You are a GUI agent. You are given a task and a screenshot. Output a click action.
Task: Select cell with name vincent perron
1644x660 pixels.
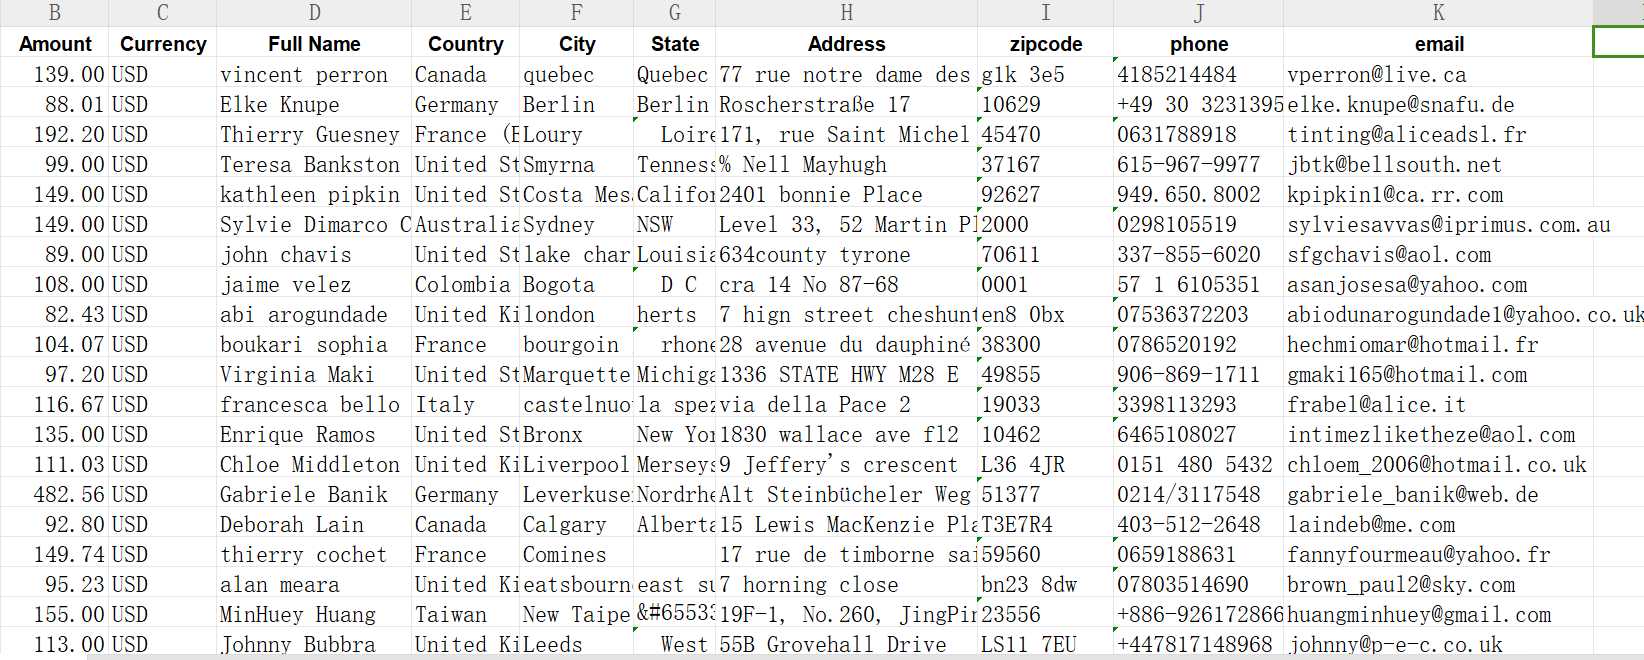[314, 74]
